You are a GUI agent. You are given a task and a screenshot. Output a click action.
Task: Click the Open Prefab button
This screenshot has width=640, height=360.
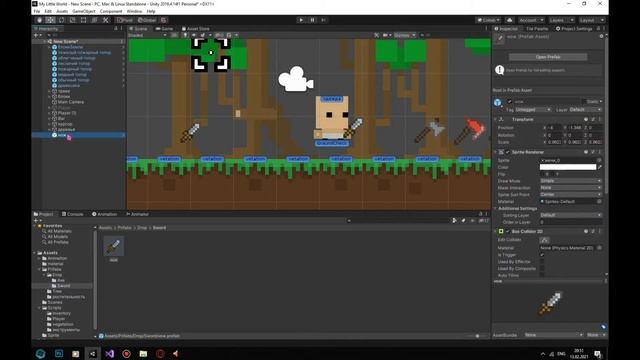click(x=548, y=57)
